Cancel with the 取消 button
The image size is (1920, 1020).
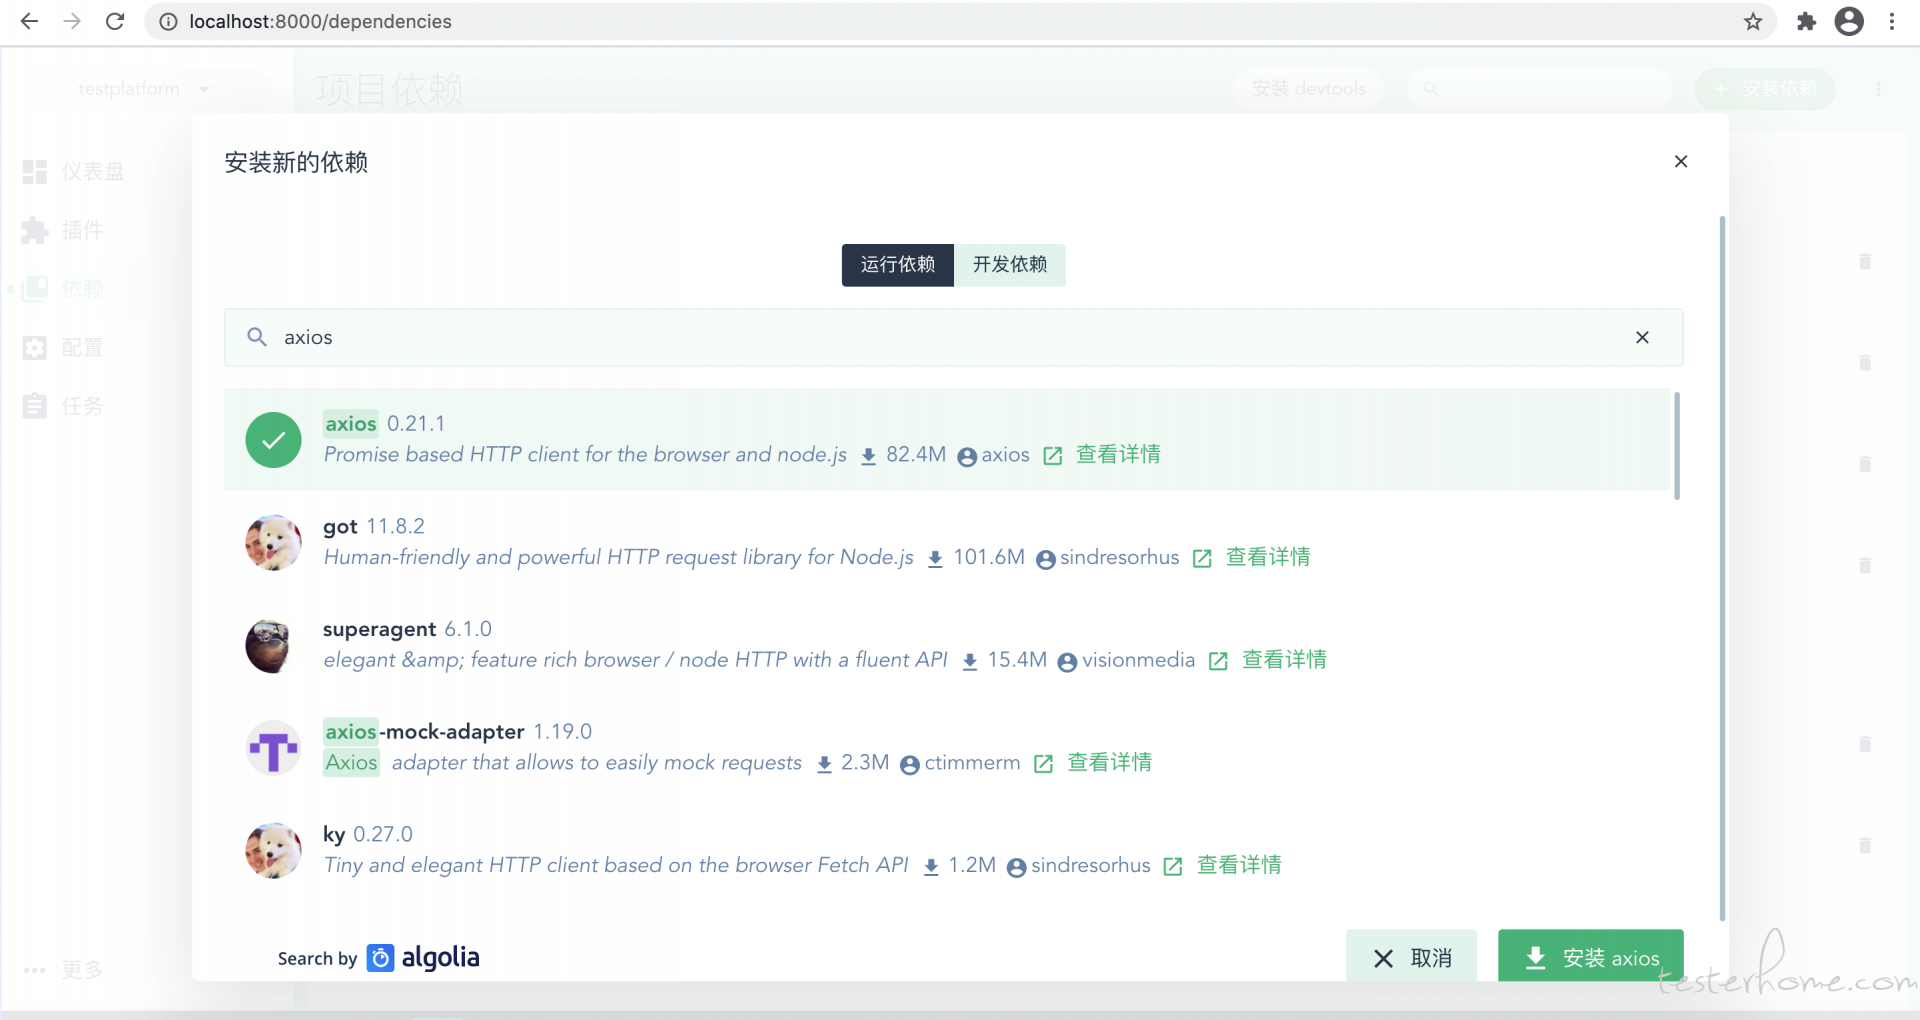tap(1411, 957)
